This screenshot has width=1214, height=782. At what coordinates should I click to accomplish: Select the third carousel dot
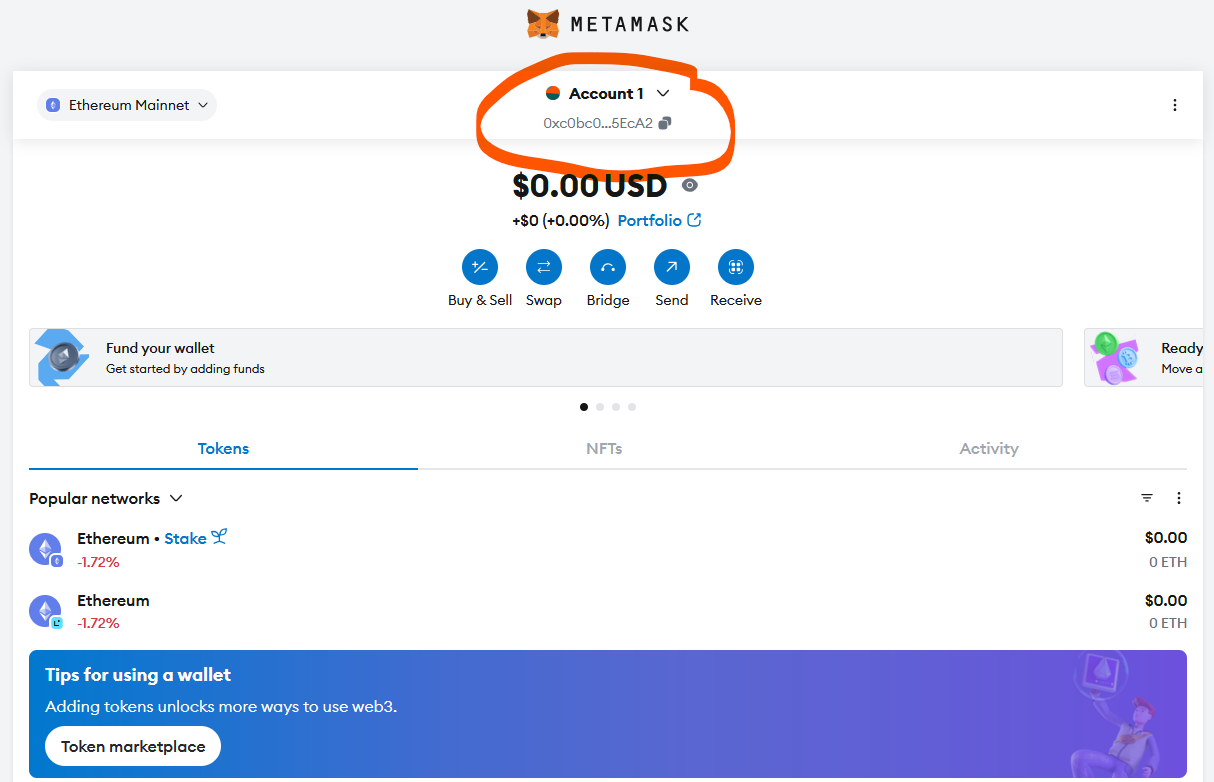(x=616, y=407)
